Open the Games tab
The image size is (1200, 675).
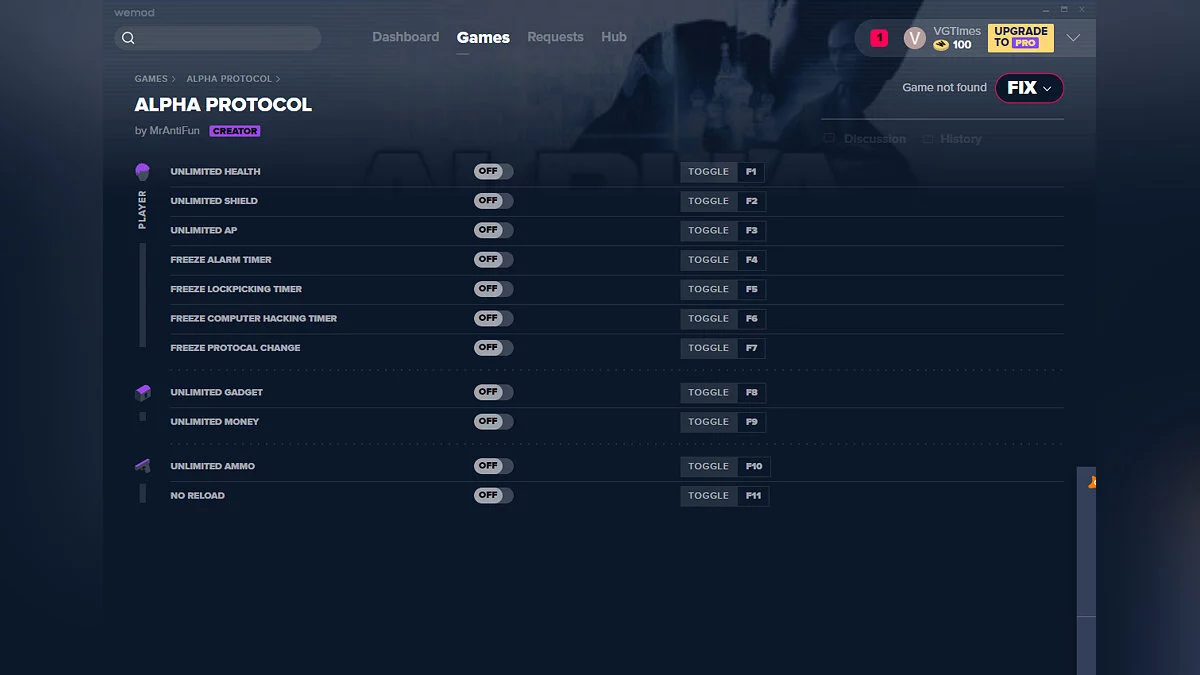tap(483, 37)
